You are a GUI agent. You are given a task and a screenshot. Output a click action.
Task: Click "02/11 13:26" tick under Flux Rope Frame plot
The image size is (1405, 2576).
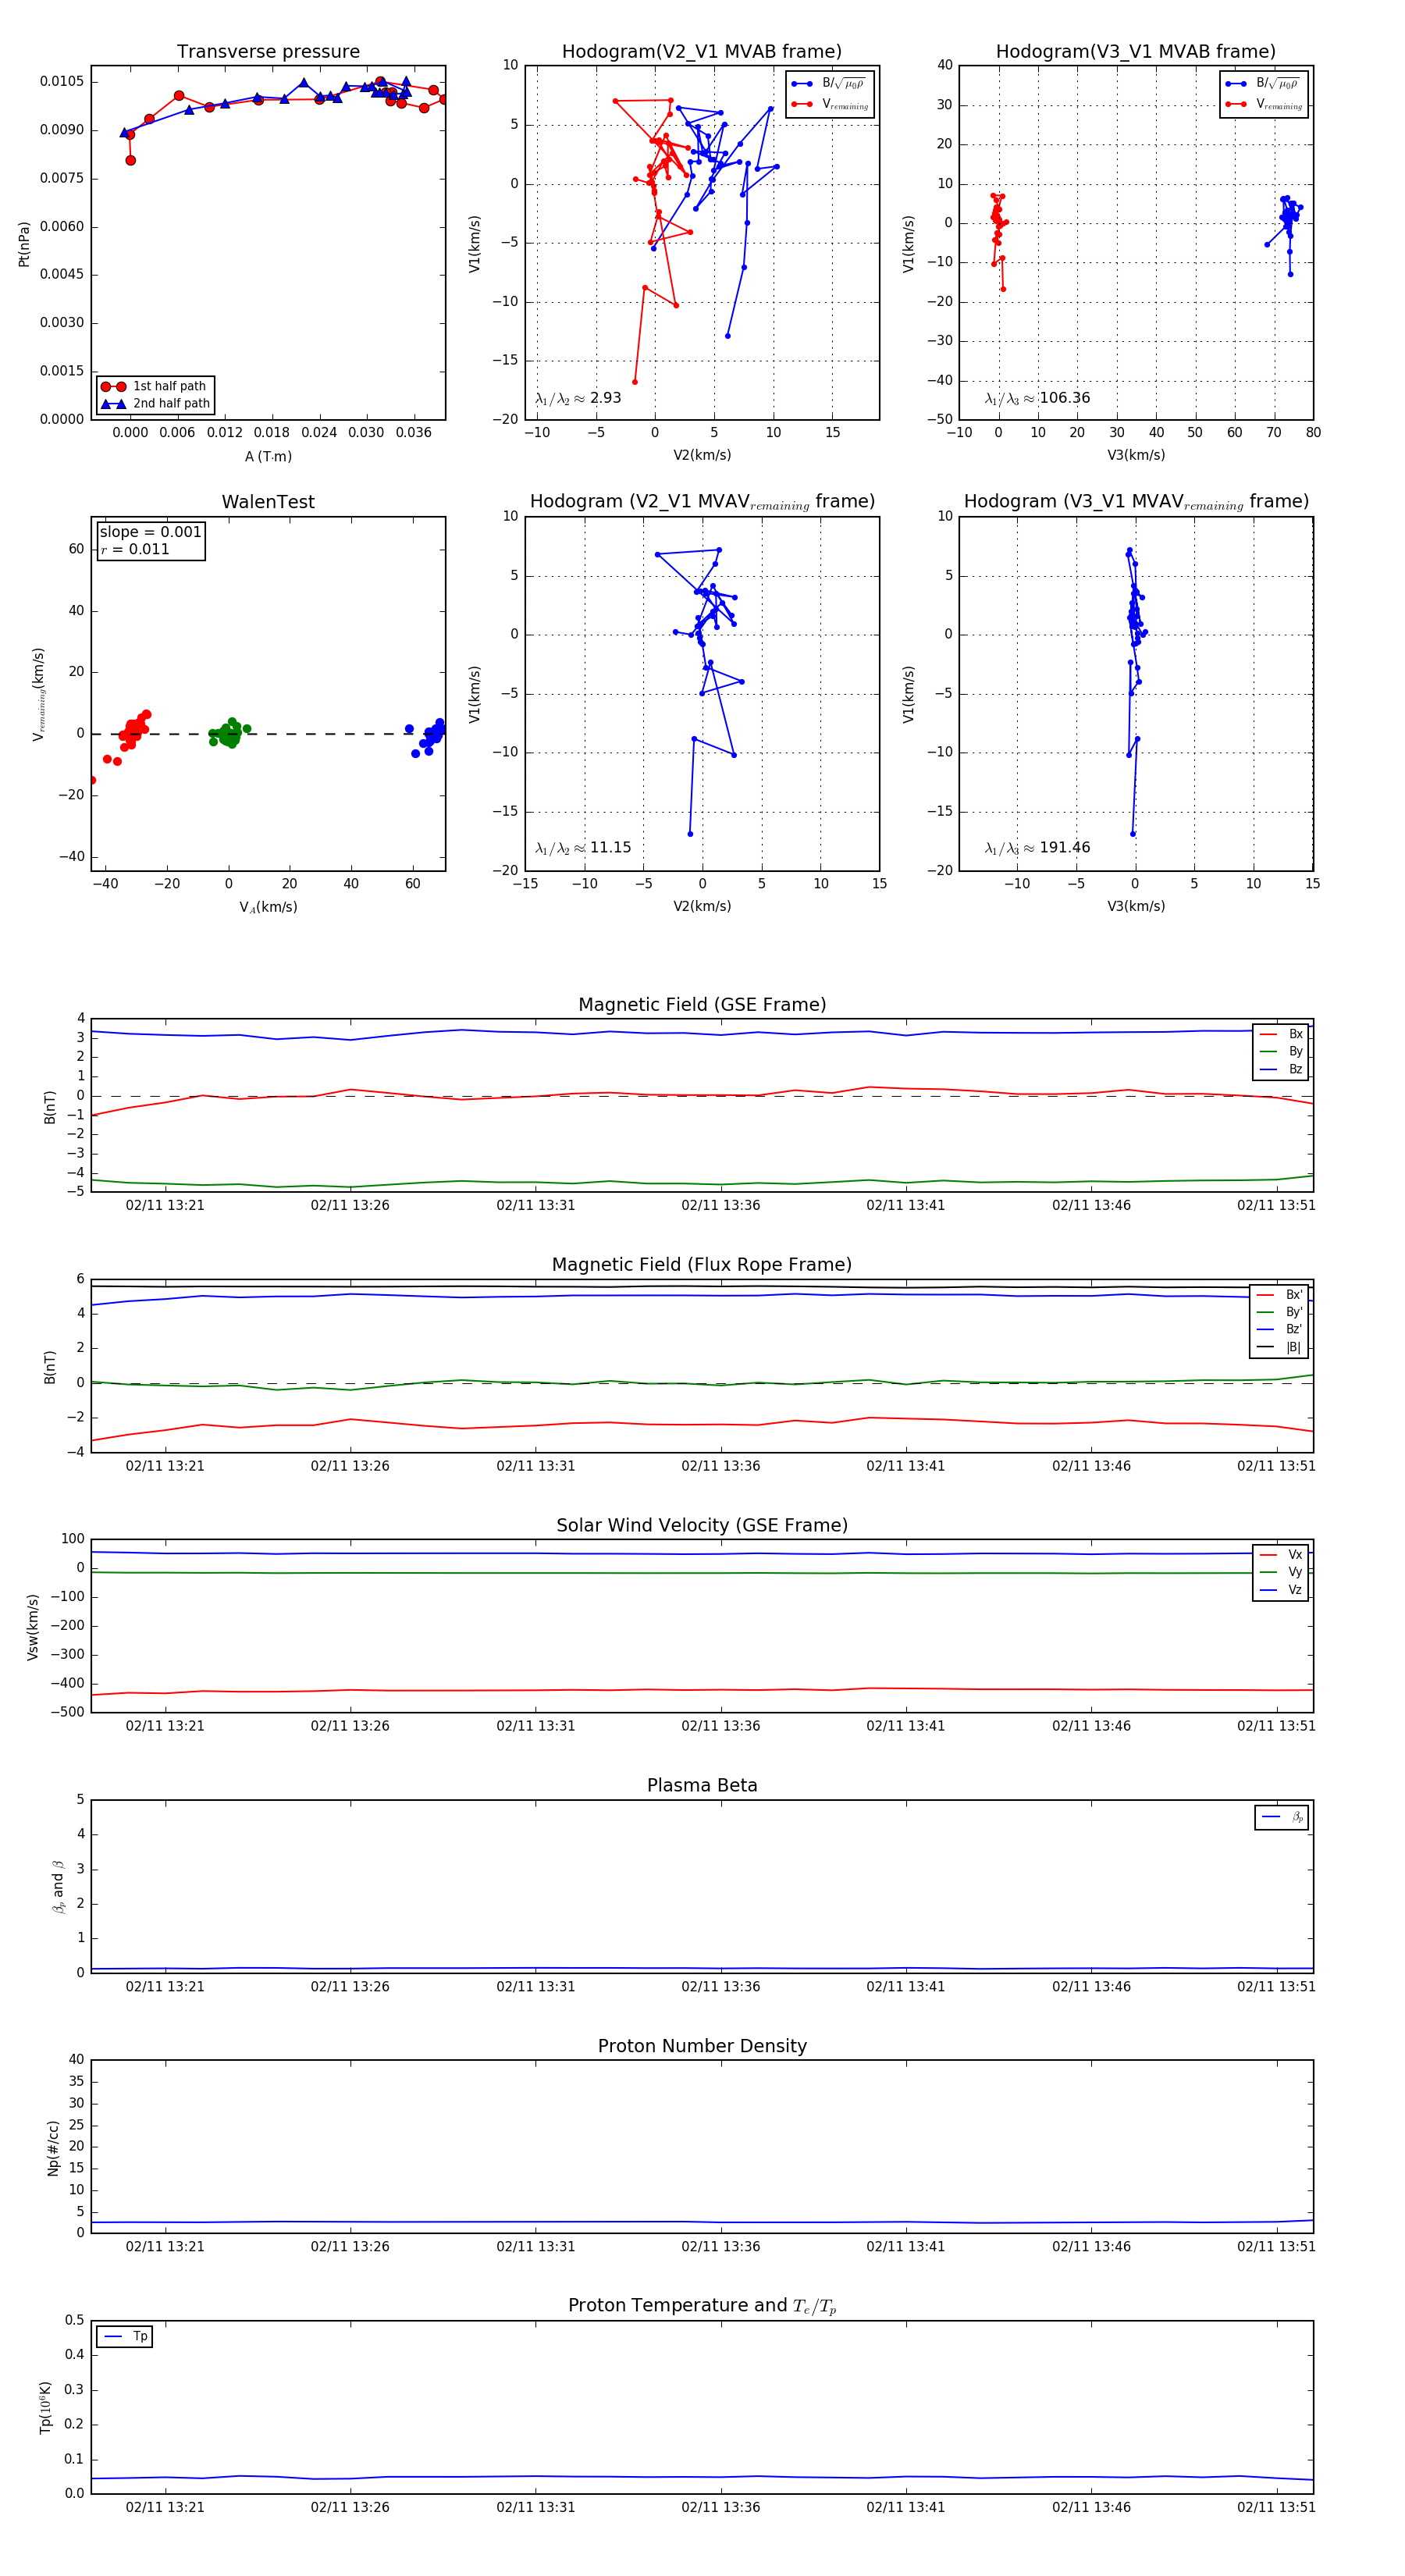[350, 1466]
